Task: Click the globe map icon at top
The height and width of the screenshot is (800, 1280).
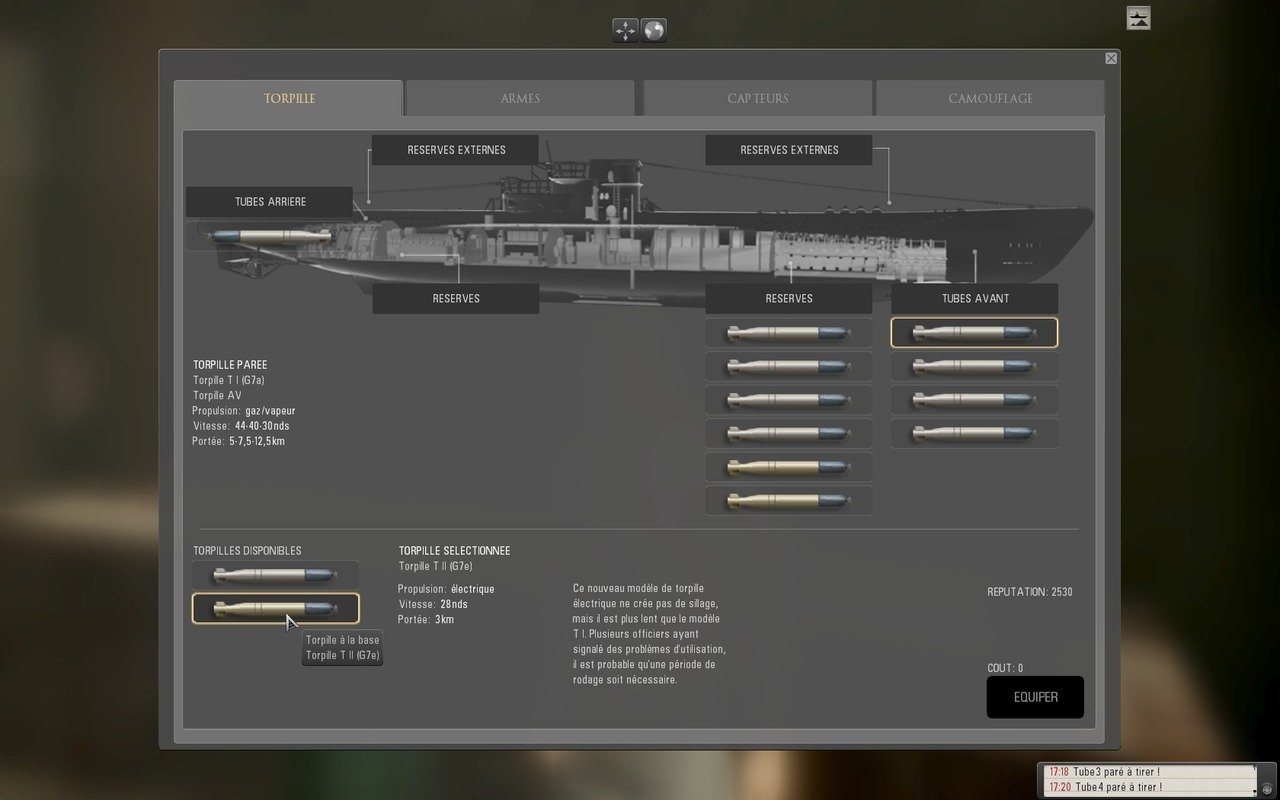Action: pyautogui.click(x=654, y=31)
